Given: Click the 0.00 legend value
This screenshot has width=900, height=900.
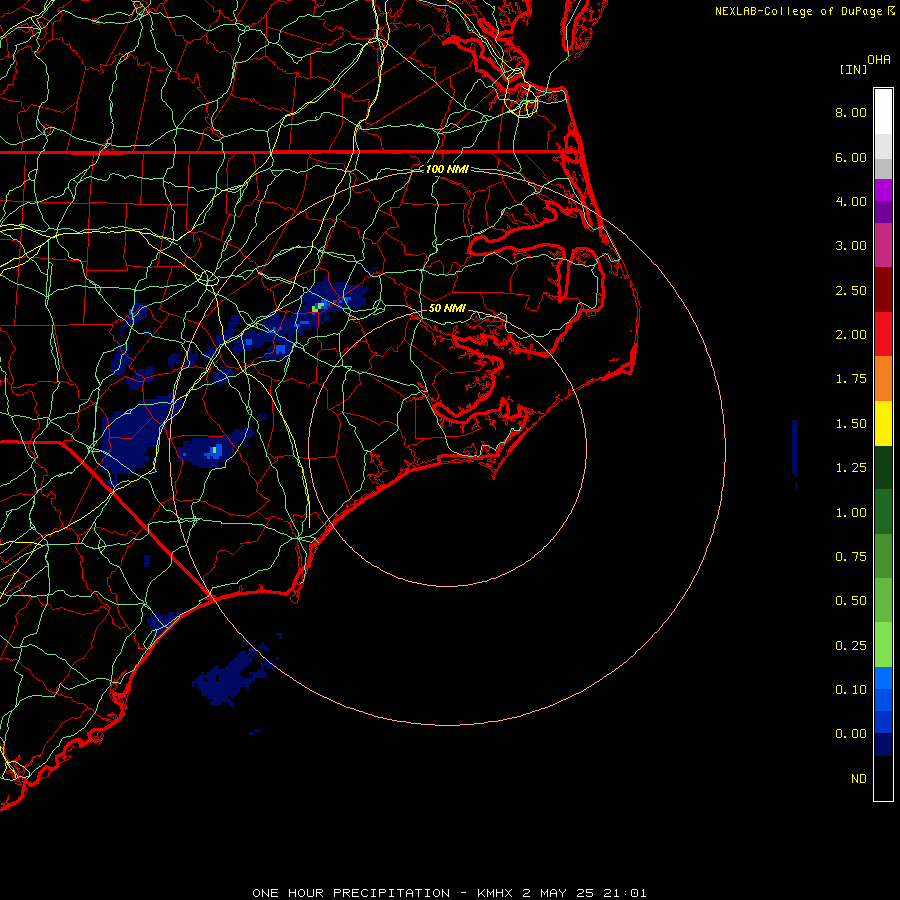Looking at the screenshot, I should click(x=851, y=734).
